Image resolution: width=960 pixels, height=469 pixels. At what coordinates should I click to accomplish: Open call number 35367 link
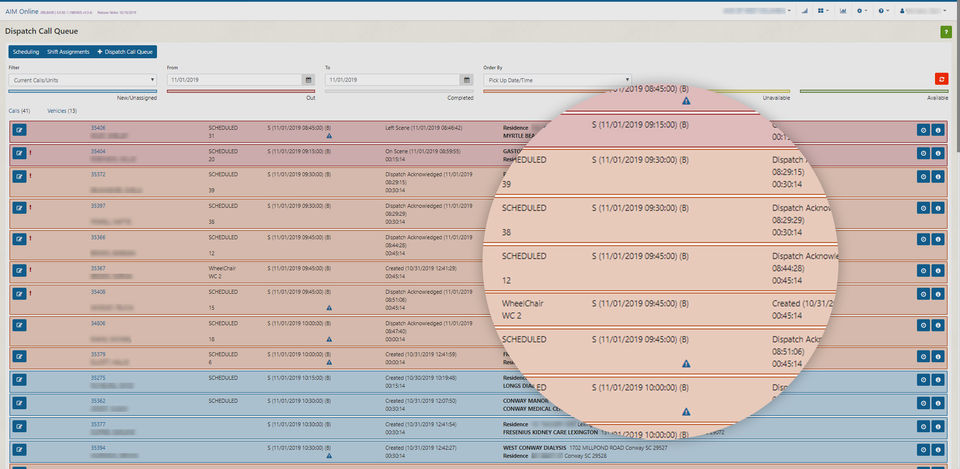[98, 268]
